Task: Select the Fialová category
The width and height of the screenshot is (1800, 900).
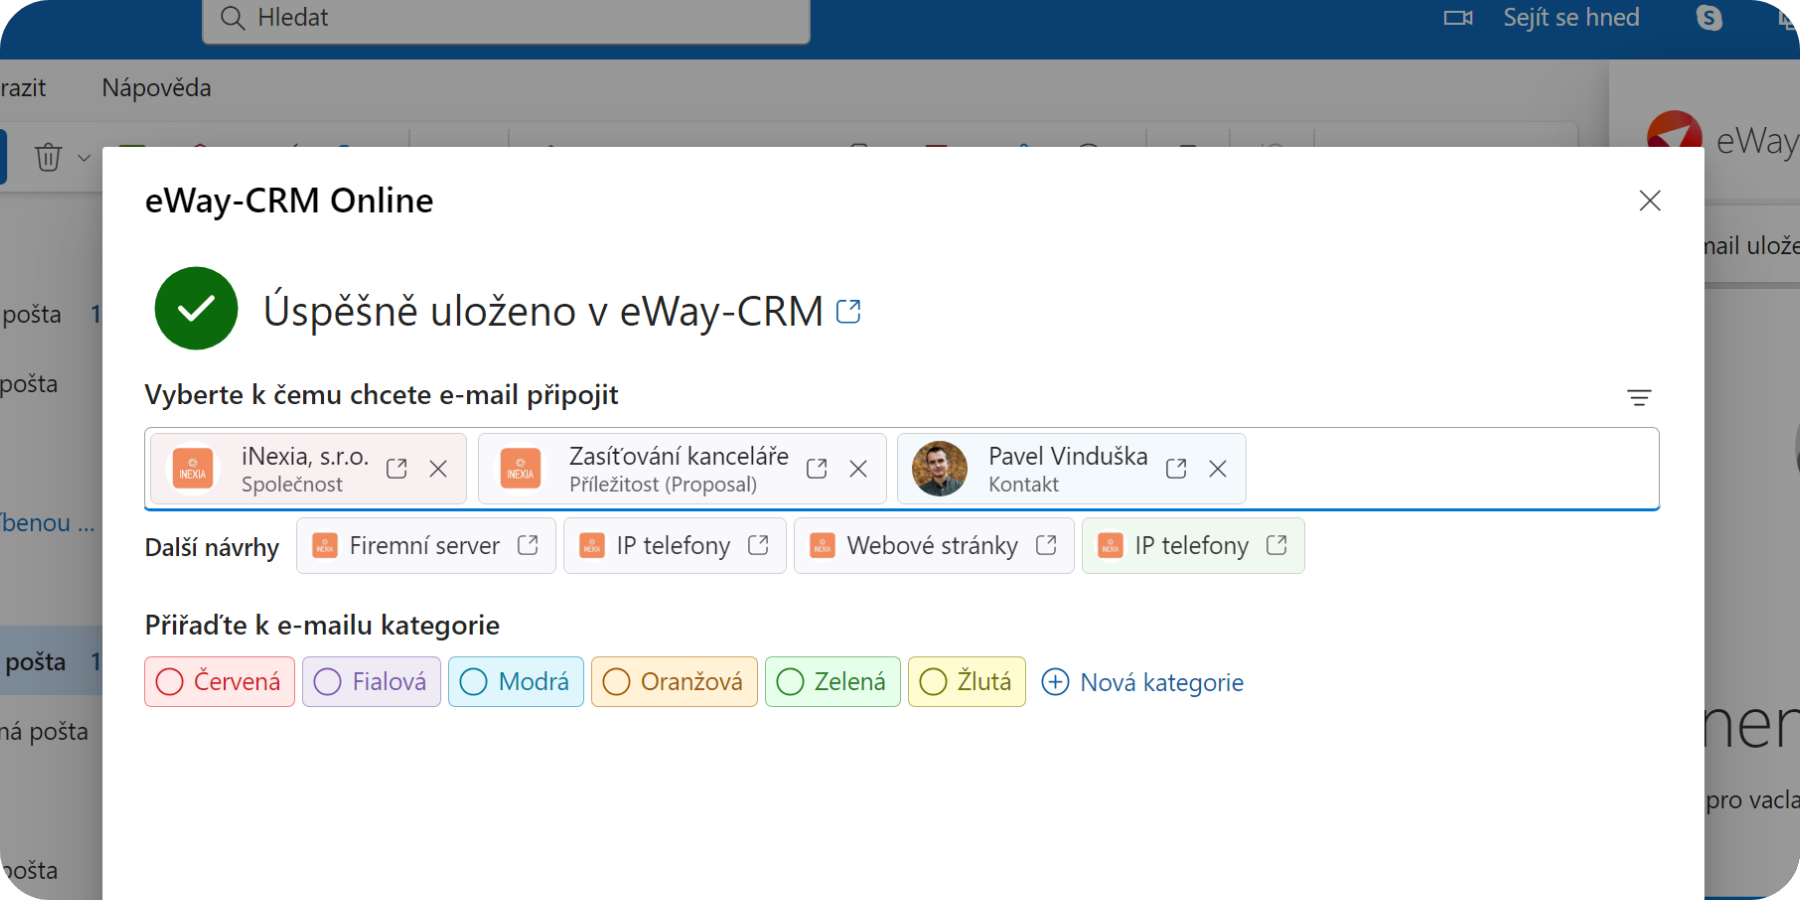Action: tap(371, 682)
